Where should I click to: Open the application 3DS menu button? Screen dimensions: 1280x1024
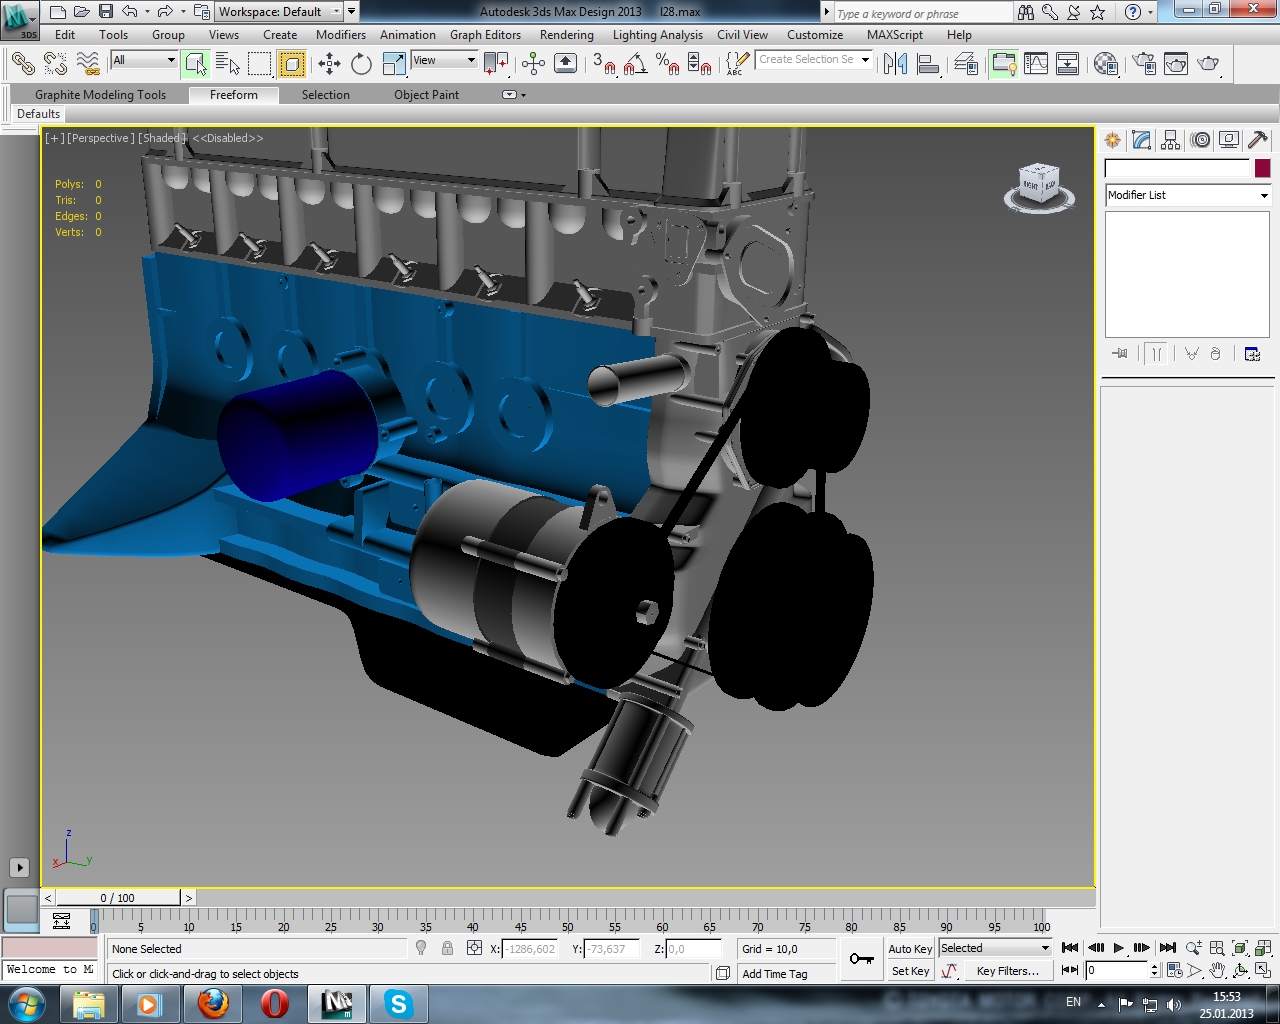(x=20, y=20)
